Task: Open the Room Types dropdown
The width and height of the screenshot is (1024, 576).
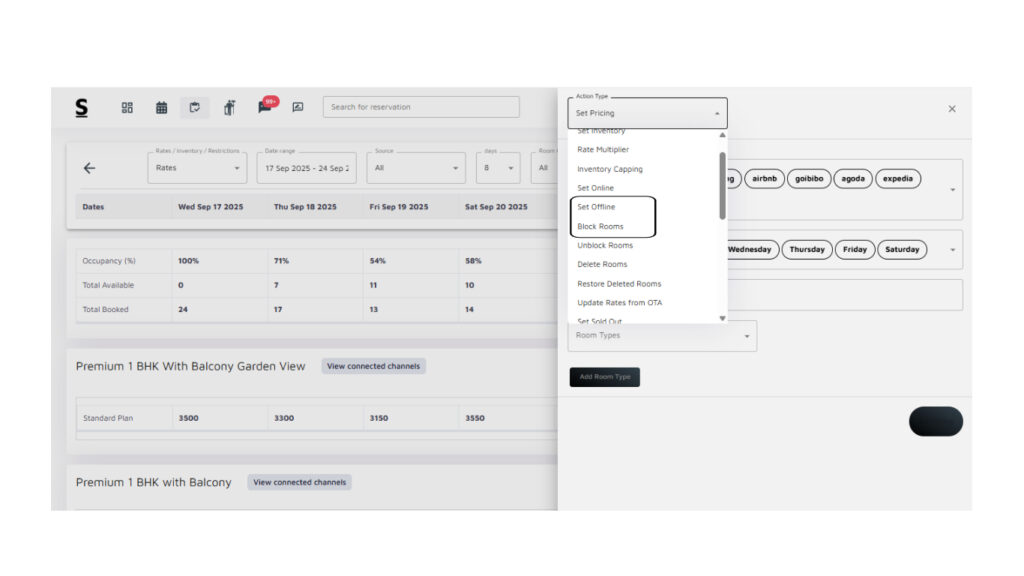Action: (x=662, y=336)
